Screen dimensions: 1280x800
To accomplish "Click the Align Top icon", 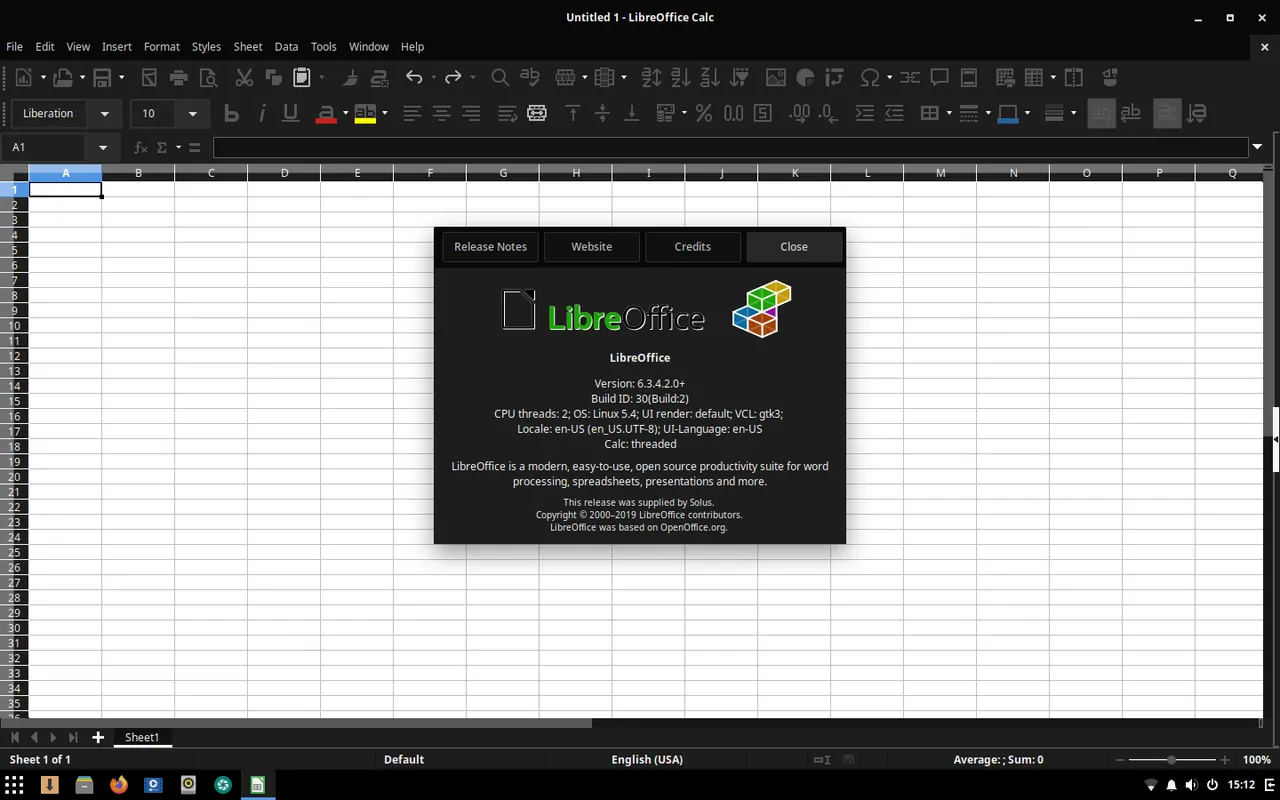I will [x=573, y=113].
